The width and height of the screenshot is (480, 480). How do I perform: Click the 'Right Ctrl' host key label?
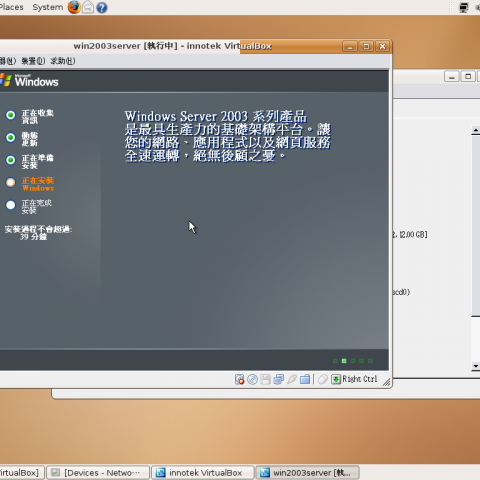pos(360,379)
